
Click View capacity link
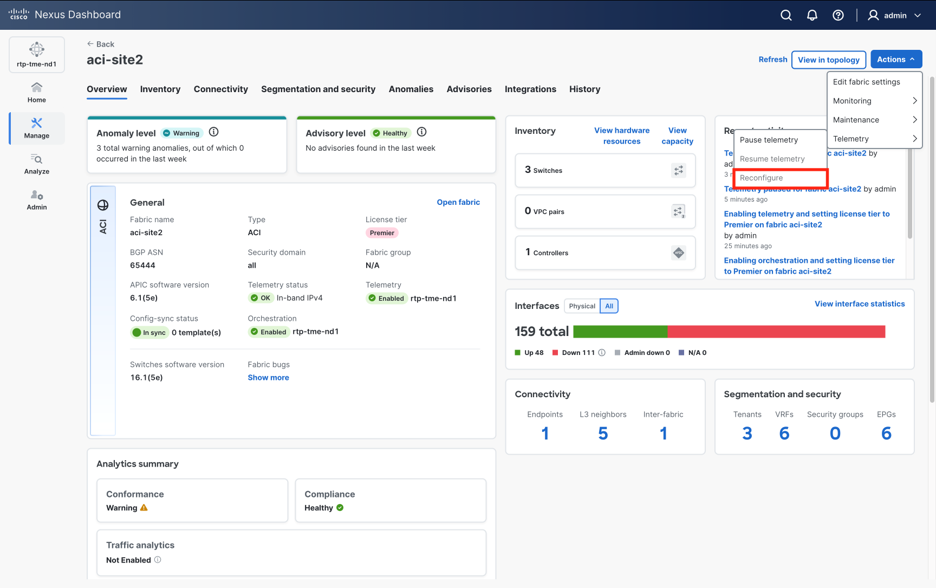coord(678,136)
